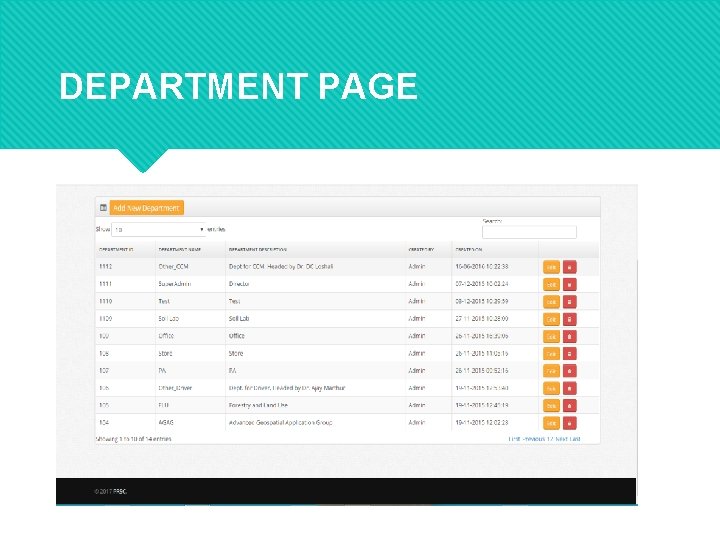The image size is (720, 540).
Task: Edit the department created 26-11-2015 09:52:16
Action: [551, 371]
